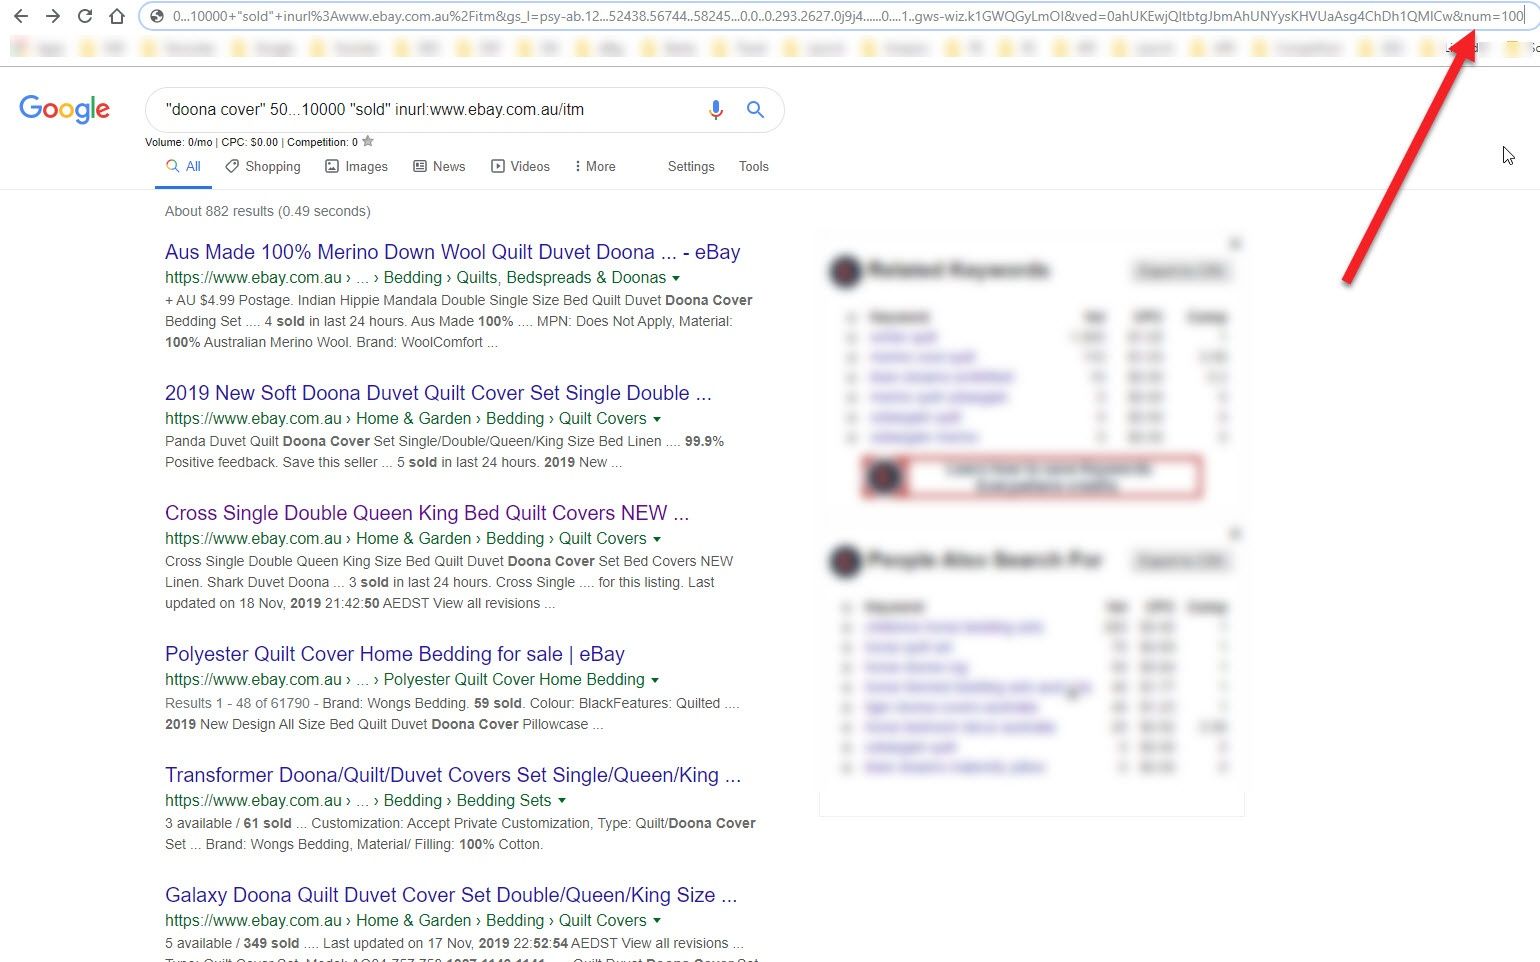Open the More search options menu
1540x962 pixels.
pyautogui.click(x=595, y=167)
